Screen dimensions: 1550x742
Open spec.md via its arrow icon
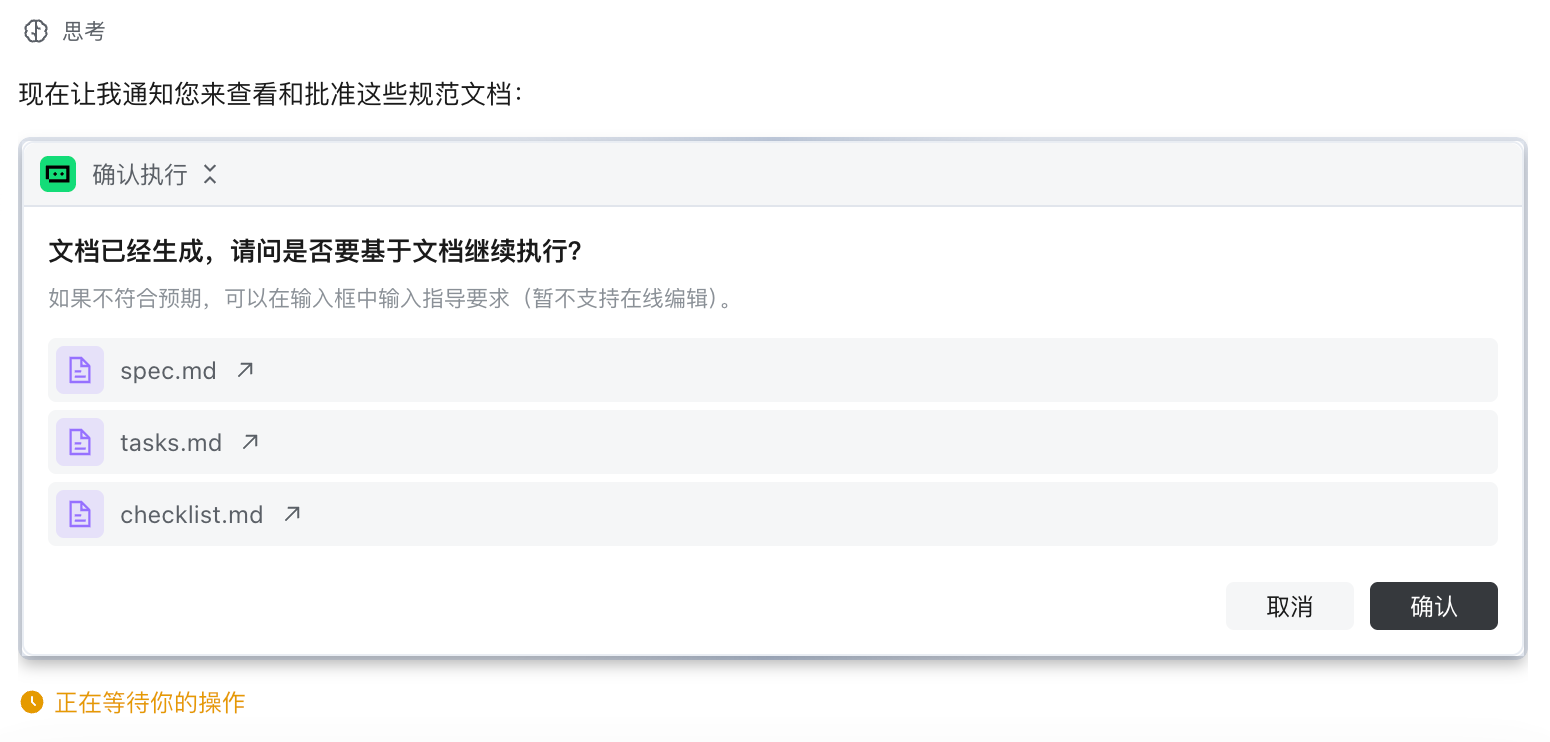[x=245, y=370]
